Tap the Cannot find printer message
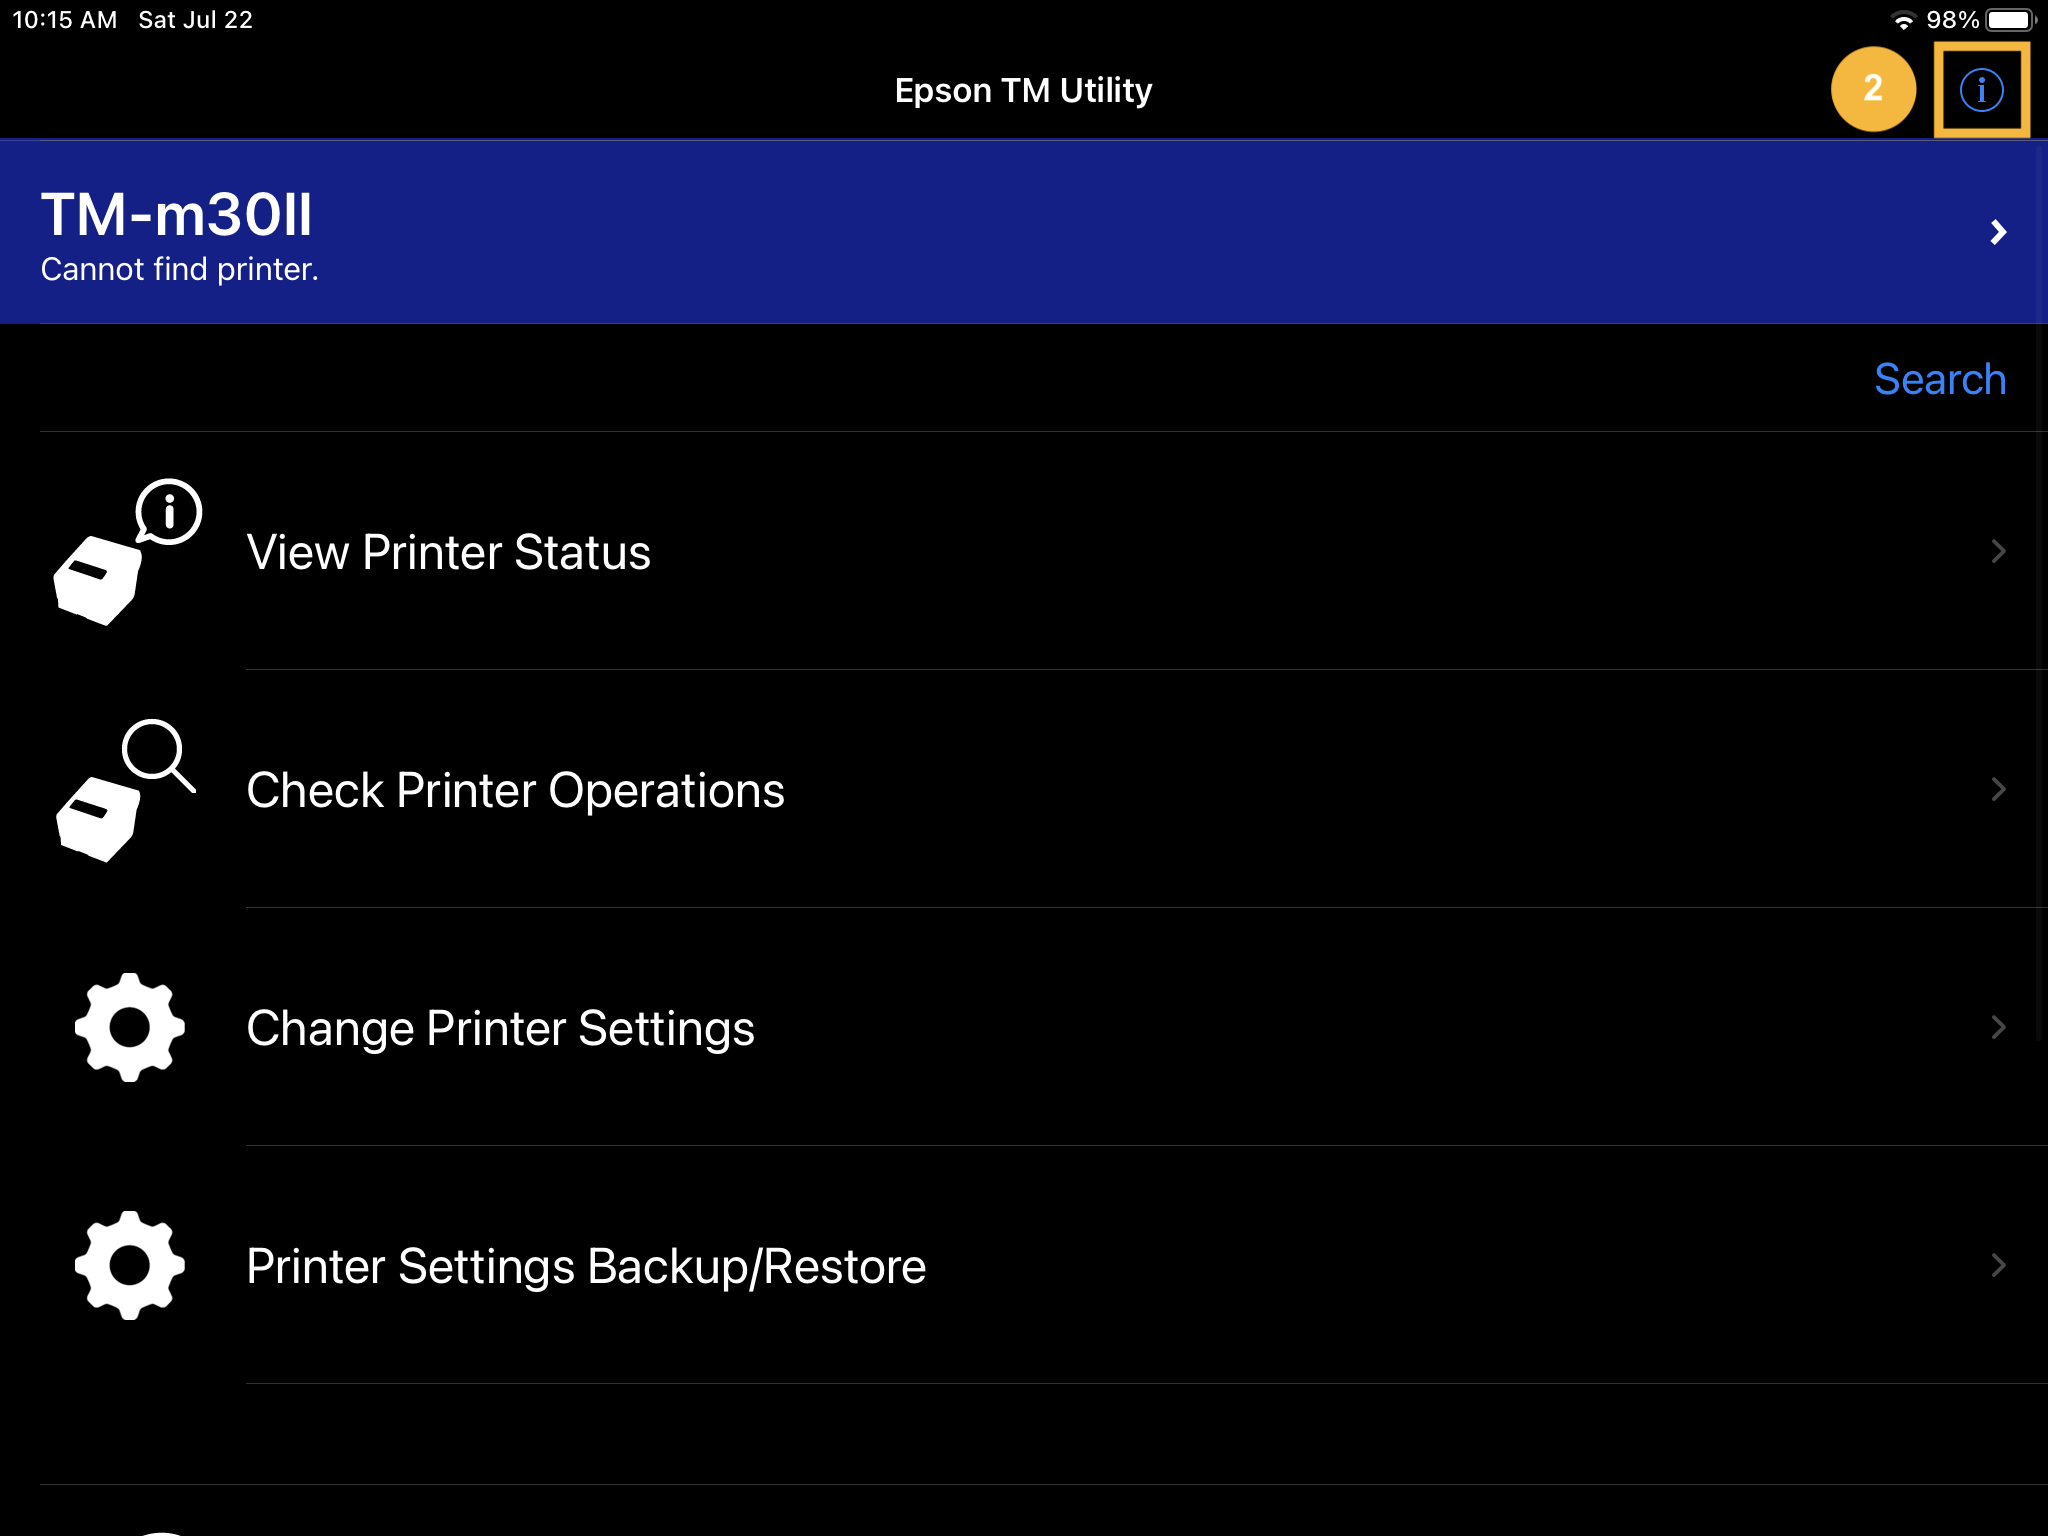 click(x=180, y=269)
